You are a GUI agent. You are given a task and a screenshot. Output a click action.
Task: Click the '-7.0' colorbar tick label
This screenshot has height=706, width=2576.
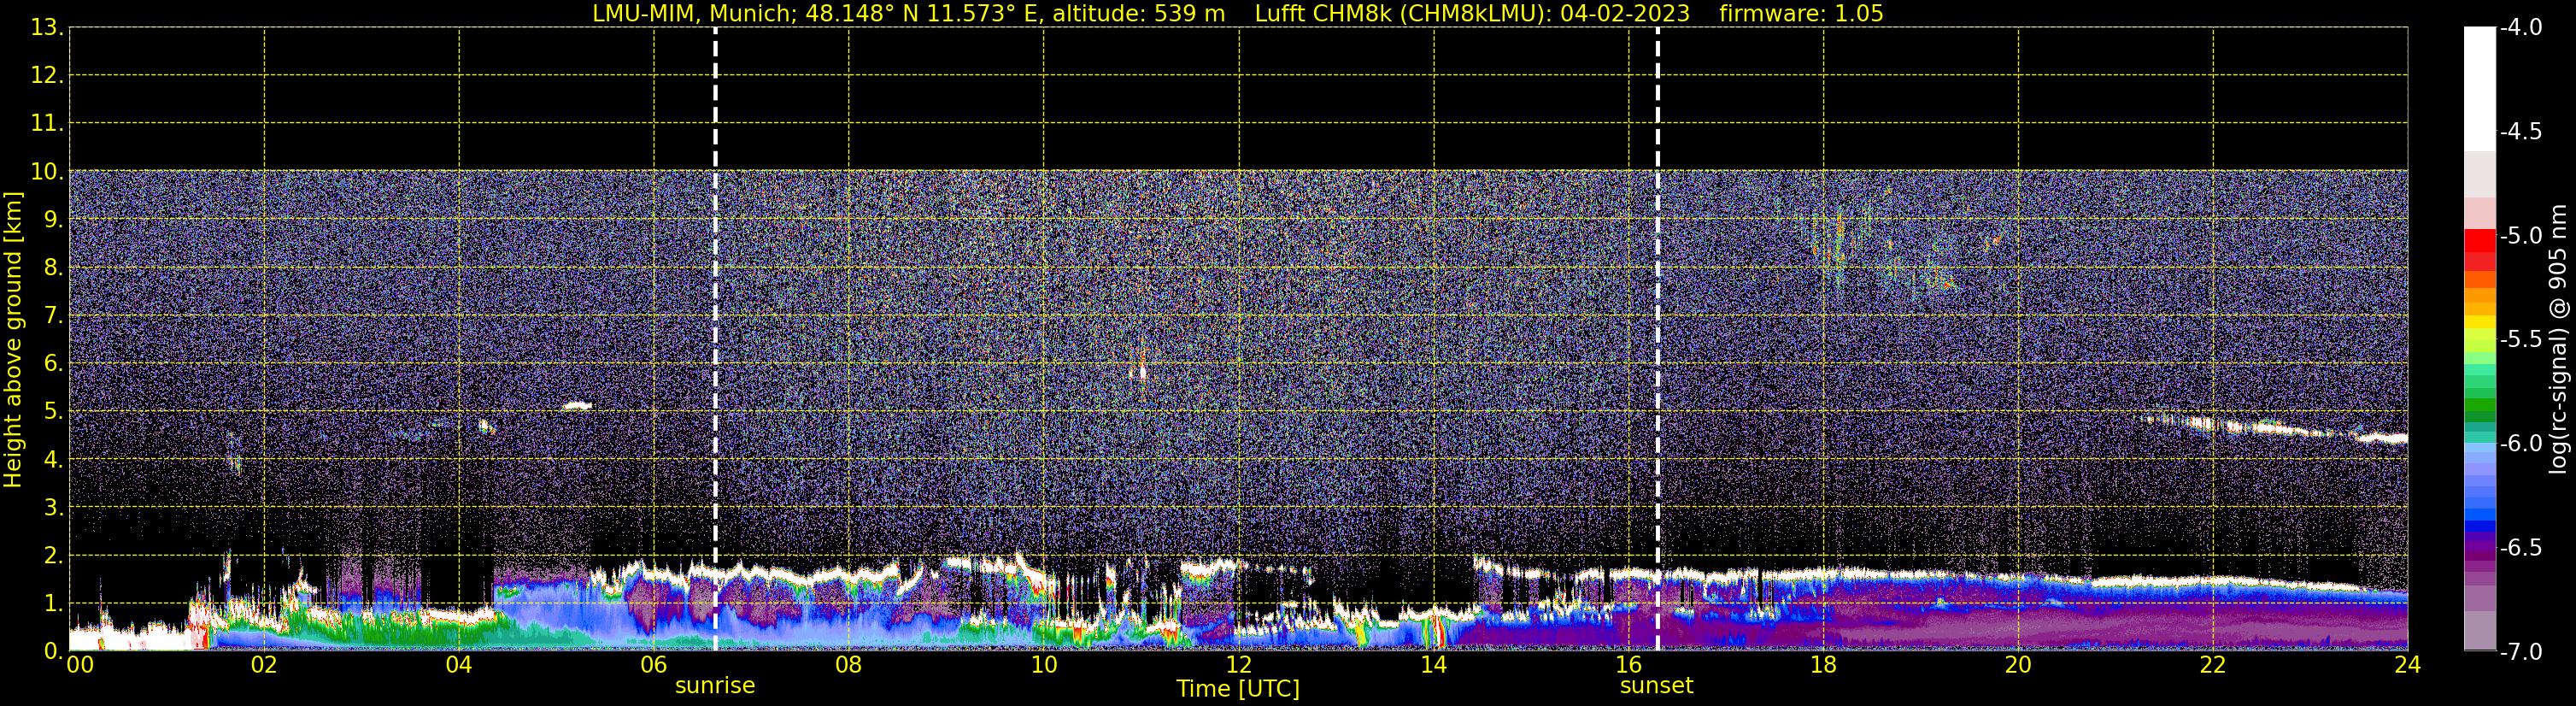(x=2521, y=652)
